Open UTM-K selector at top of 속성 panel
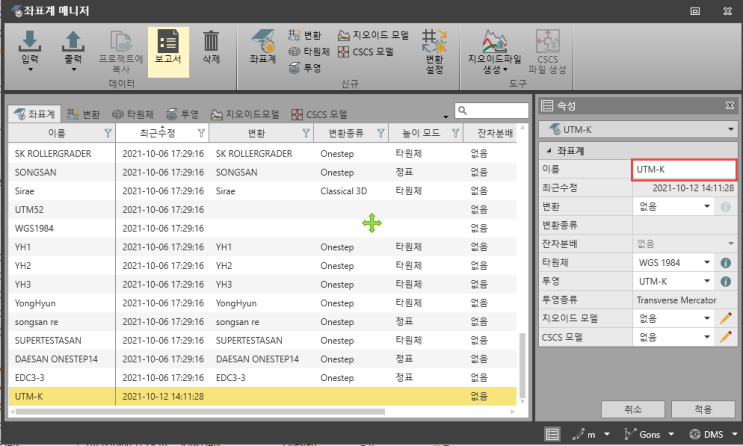Image resolution: width=743 pixels, height=446 pixels. pyautogui.click(x=637, y=129)
